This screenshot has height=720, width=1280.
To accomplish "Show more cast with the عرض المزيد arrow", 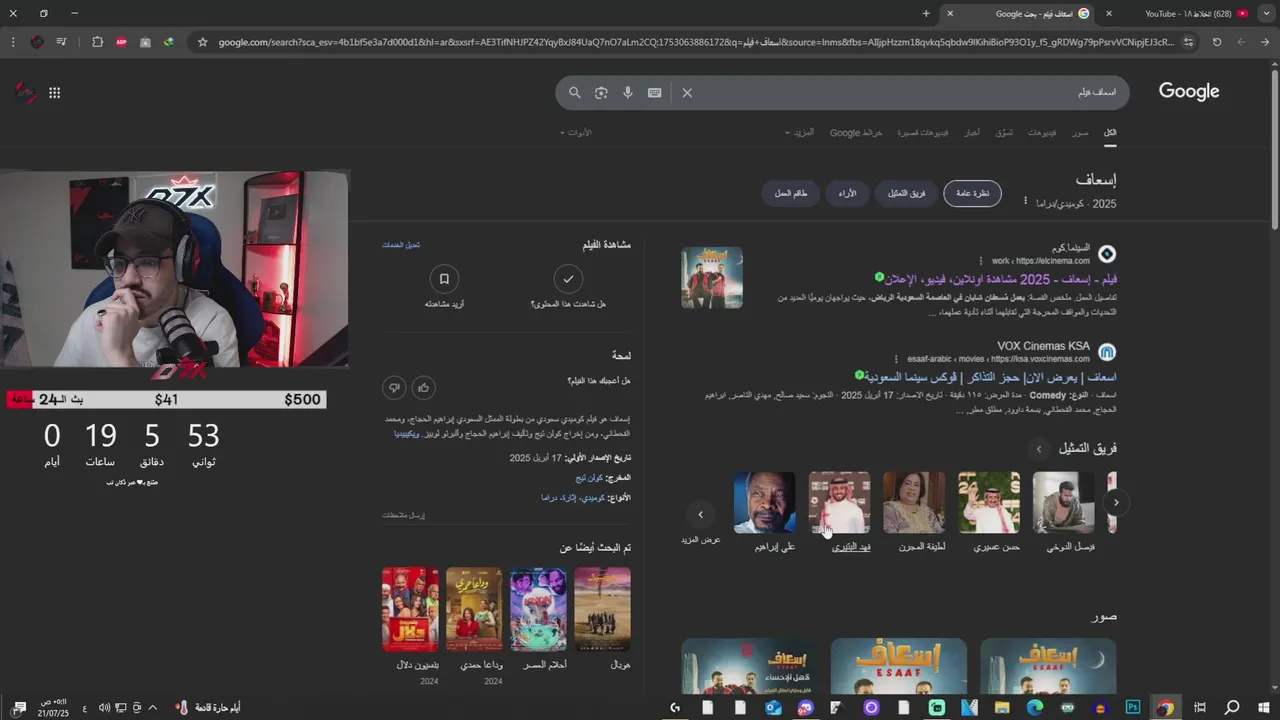I will tap(700, 515).
